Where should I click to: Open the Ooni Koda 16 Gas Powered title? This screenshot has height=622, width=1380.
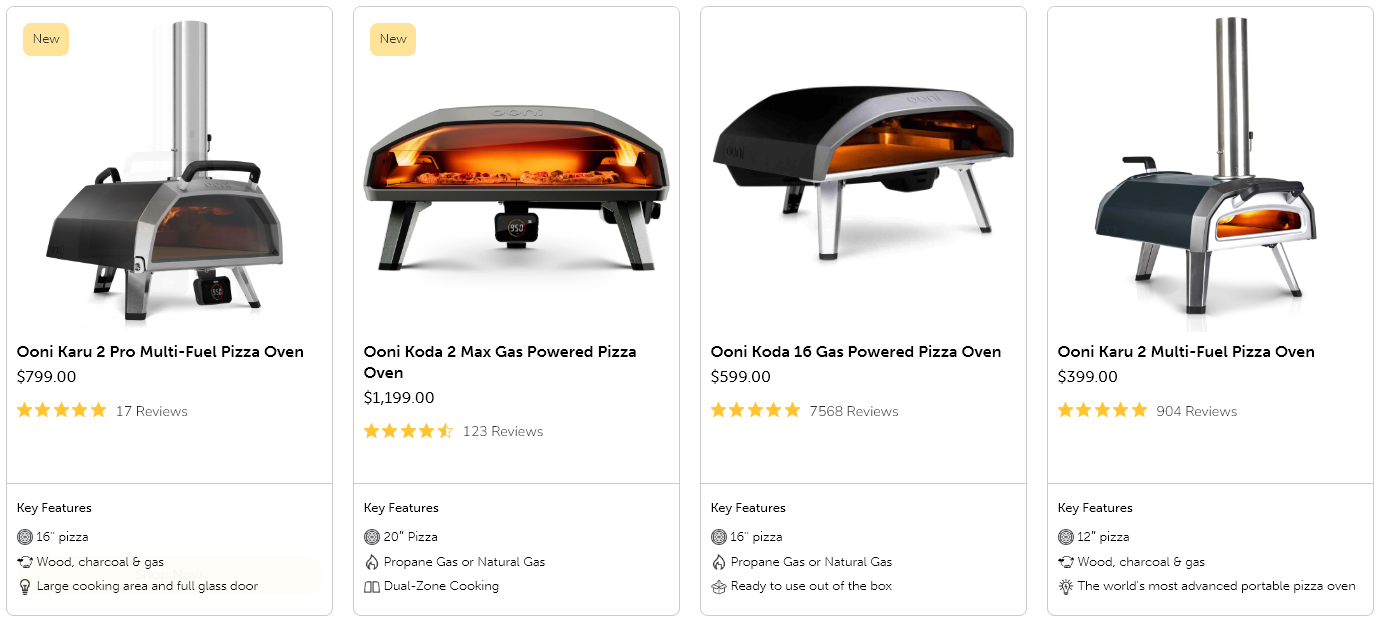pos(856,352)
